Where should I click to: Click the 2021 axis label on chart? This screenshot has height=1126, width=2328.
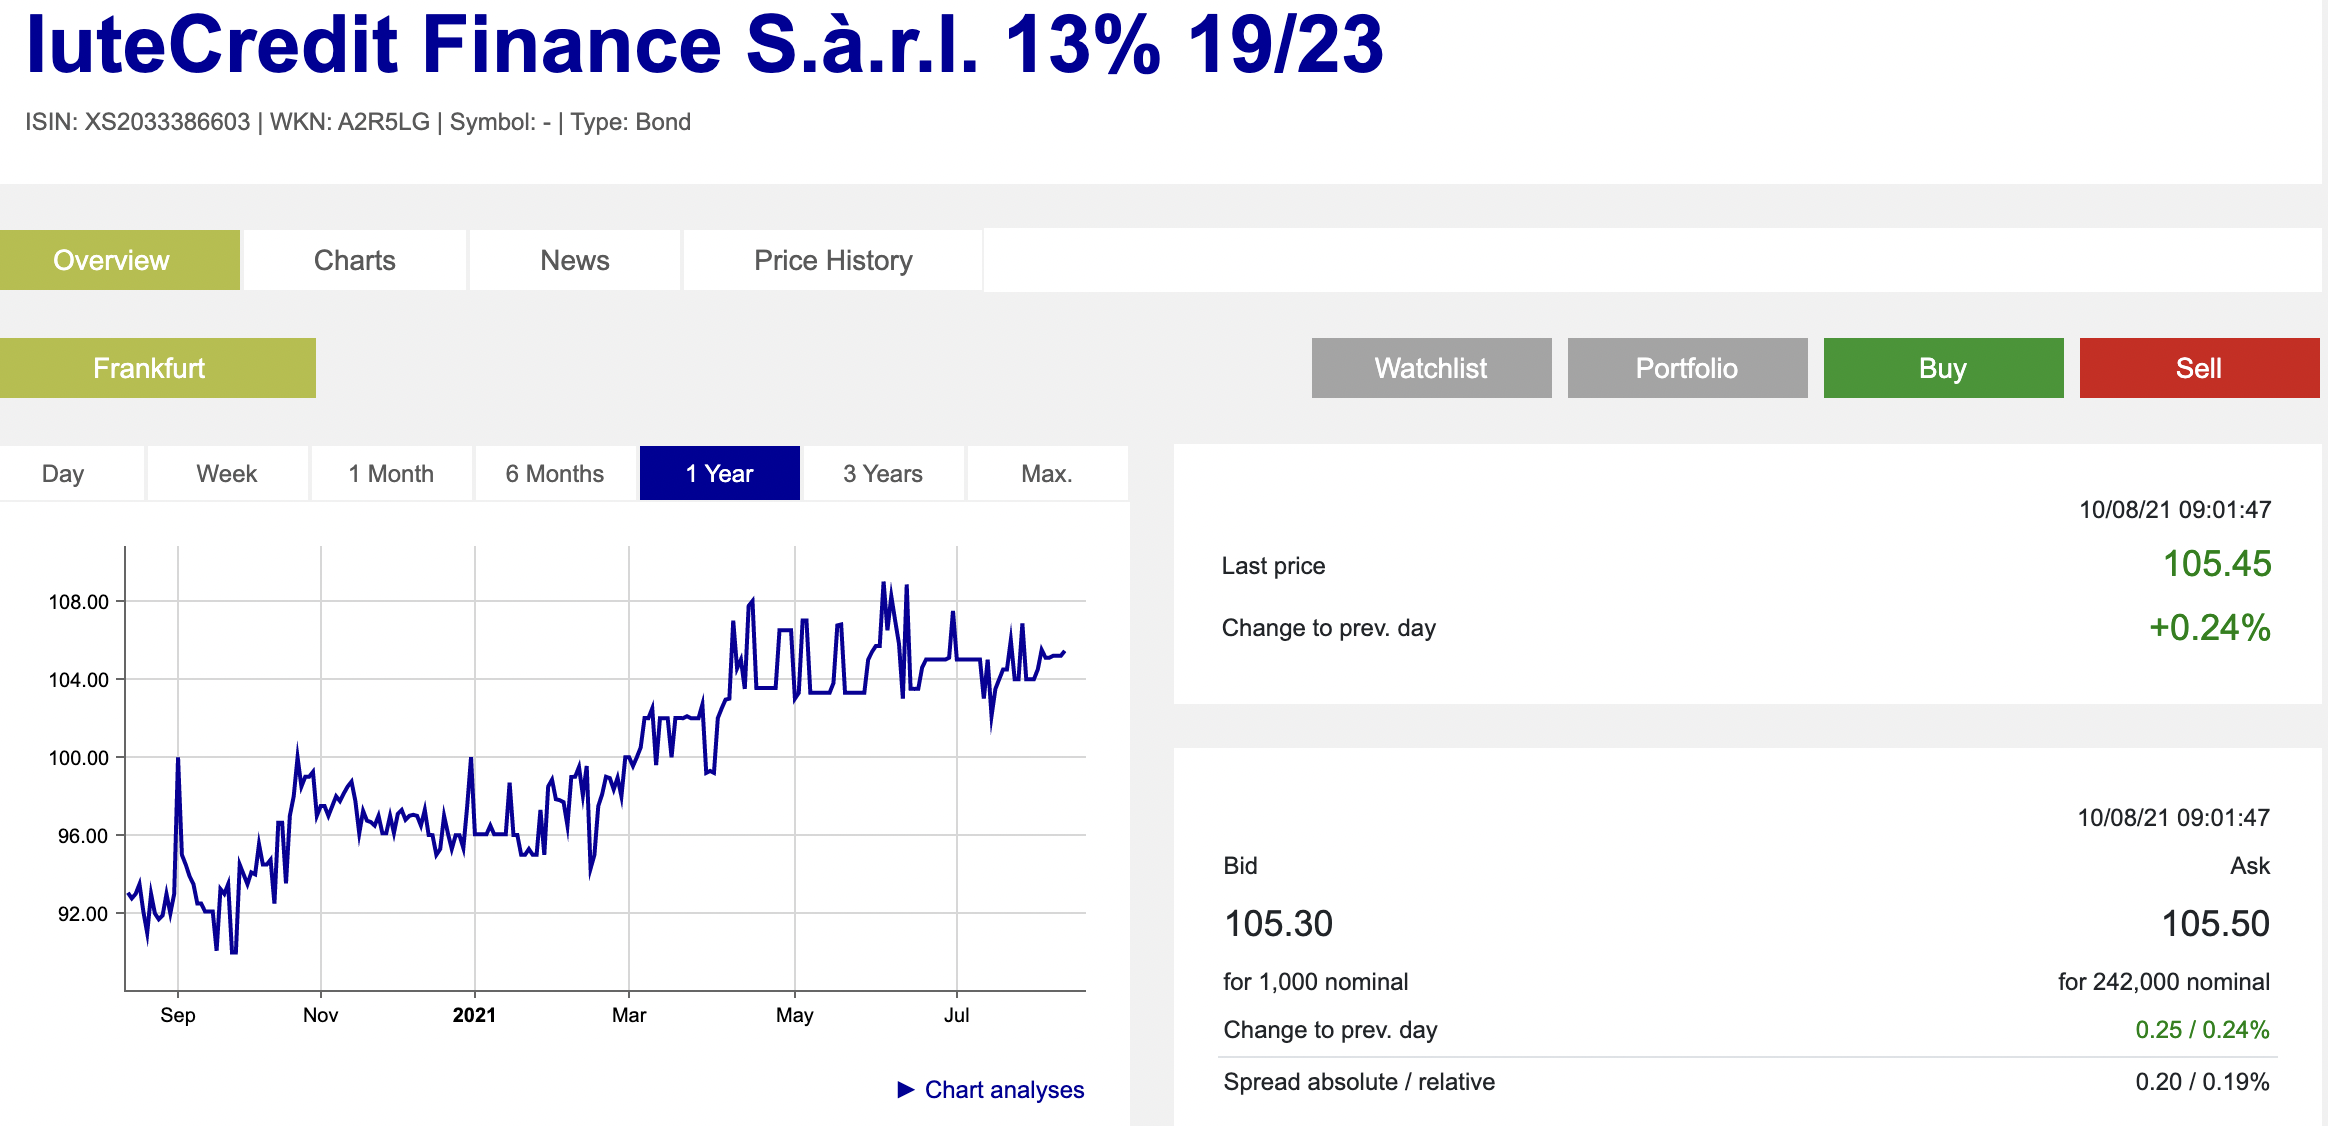point(474,1015)
